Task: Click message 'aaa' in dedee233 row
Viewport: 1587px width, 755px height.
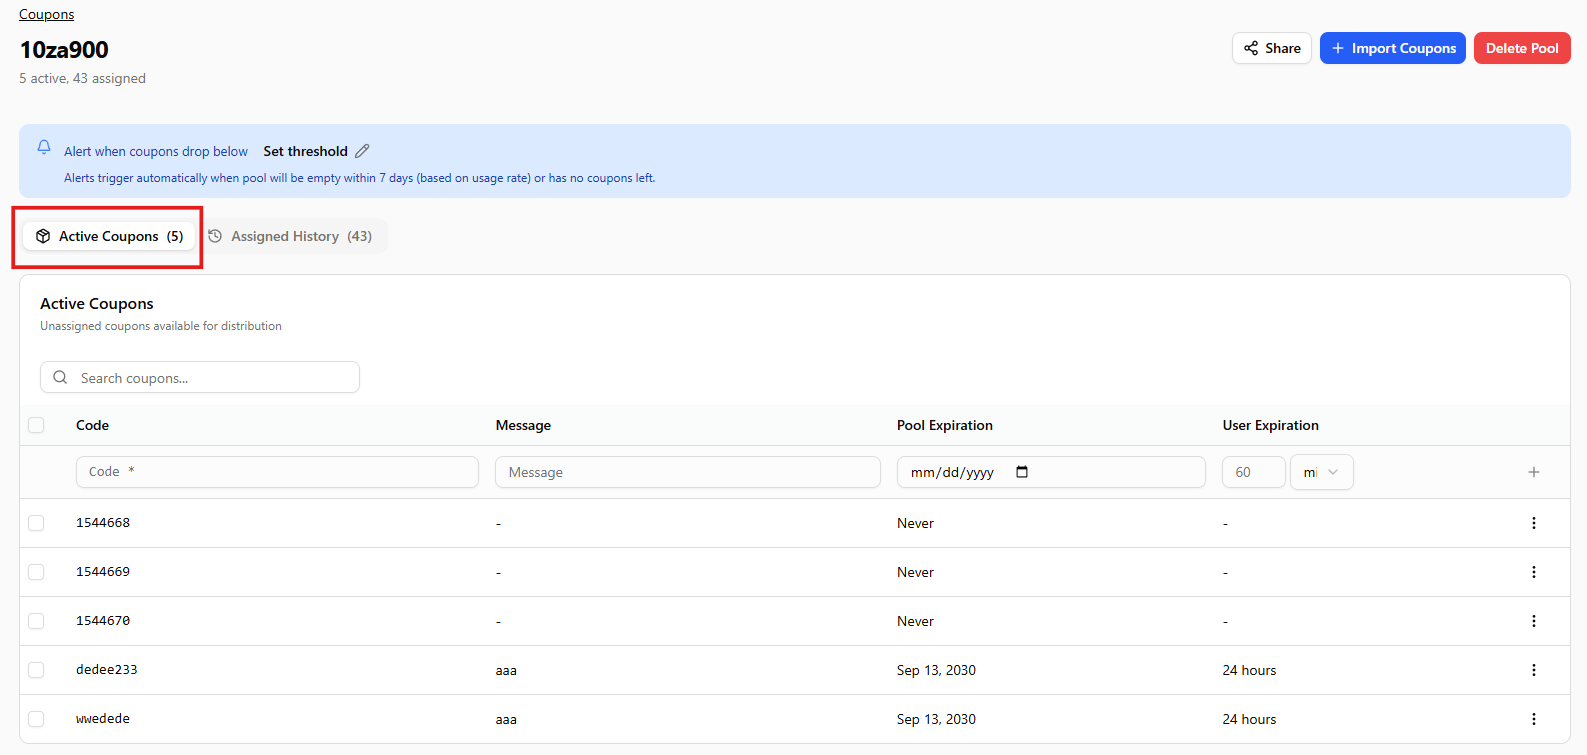Action: pyautogui.click(x=506, y=670)
